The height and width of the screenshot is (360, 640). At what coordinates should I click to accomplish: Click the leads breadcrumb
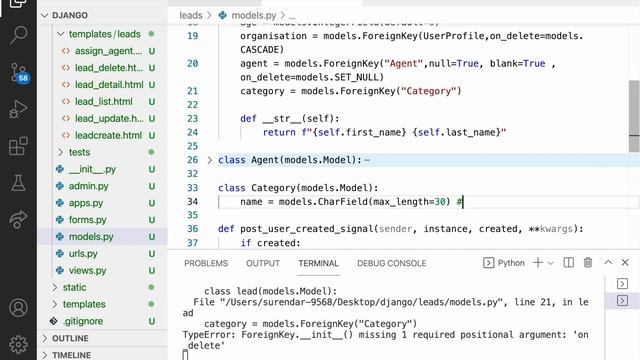(191, 16)
